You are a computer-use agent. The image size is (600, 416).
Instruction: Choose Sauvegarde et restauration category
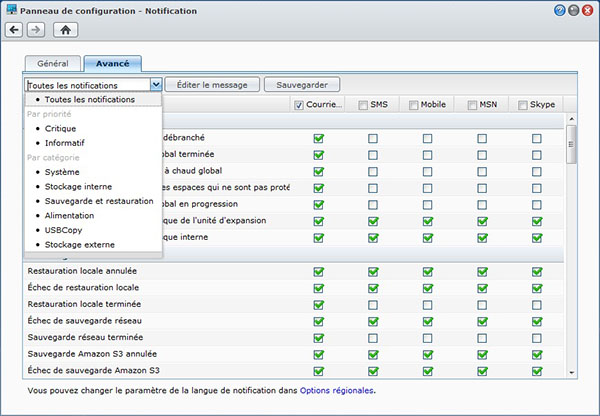(93, 201)
